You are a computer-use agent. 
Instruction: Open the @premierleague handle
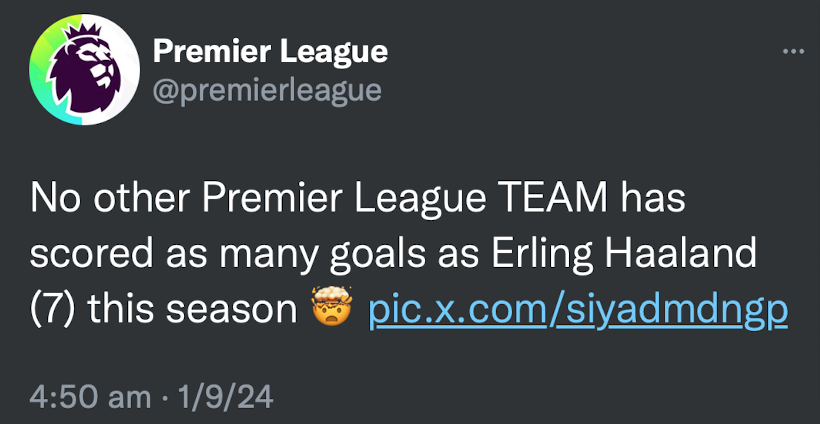click(267, 90)
